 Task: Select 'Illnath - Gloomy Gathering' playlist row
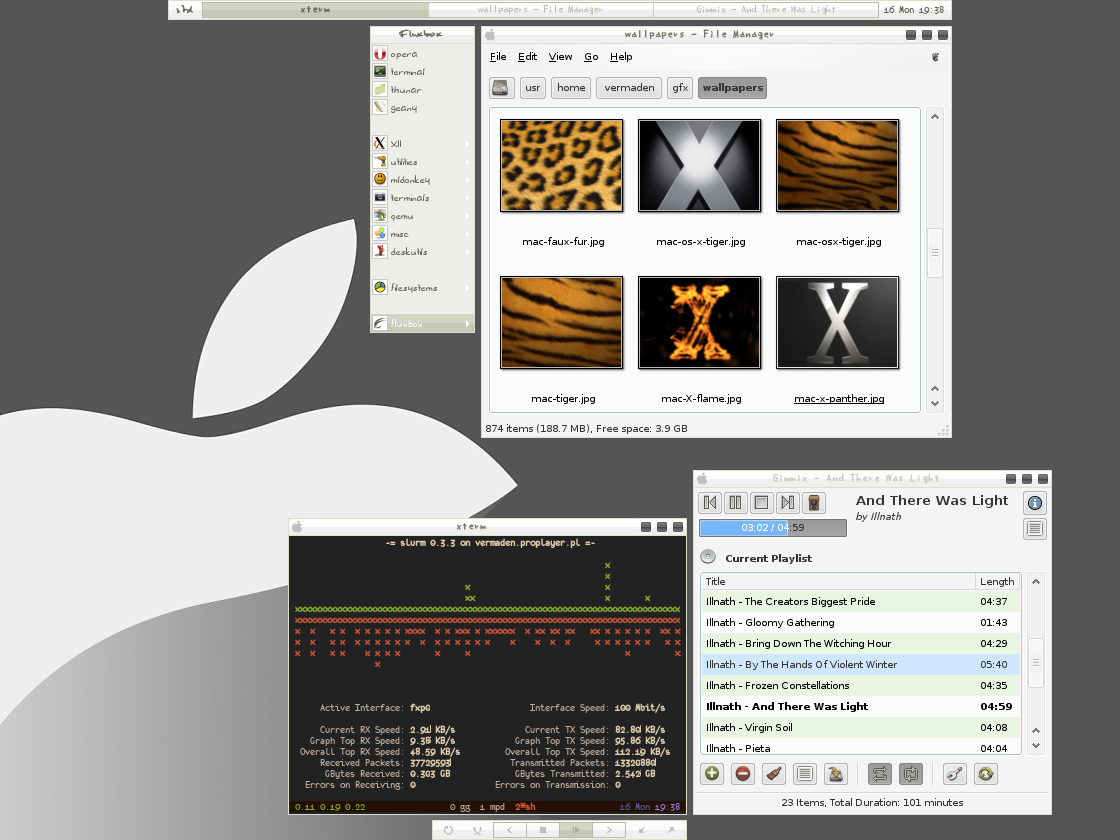point(860,622)
